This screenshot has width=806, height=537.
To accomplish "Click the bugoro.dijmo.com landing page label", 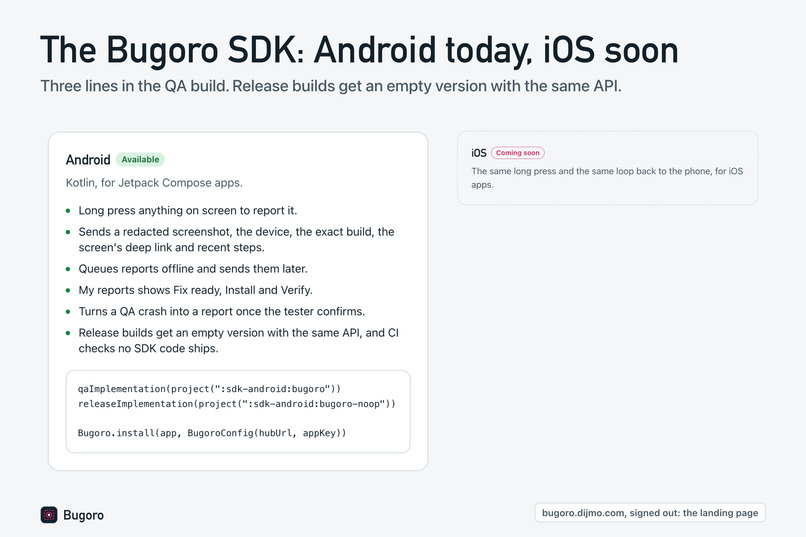I will point(650,513).
